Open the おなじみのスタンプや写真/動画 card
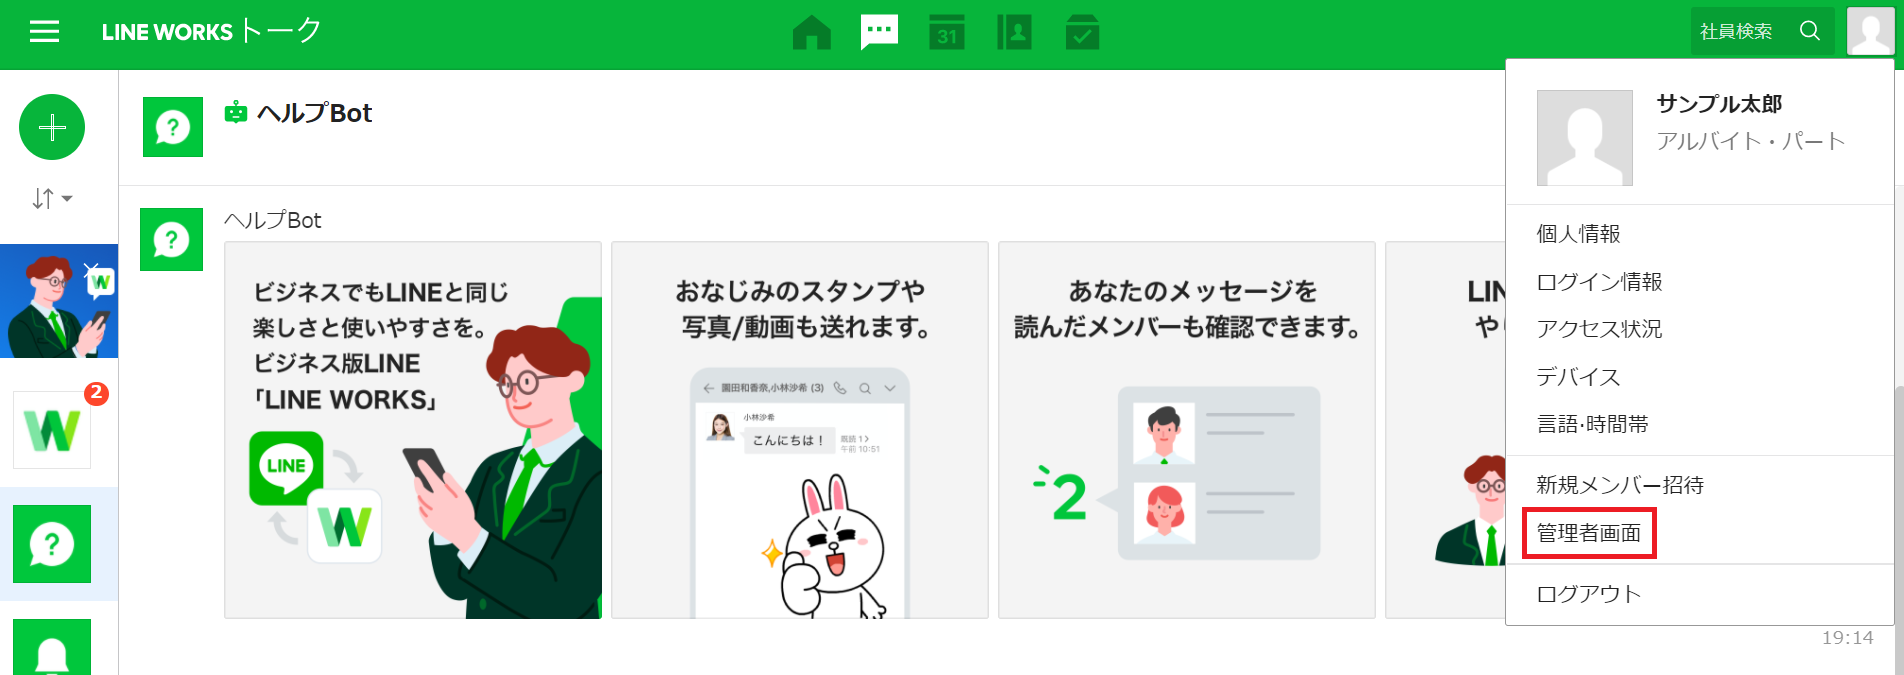 click(x=800, y=430)
